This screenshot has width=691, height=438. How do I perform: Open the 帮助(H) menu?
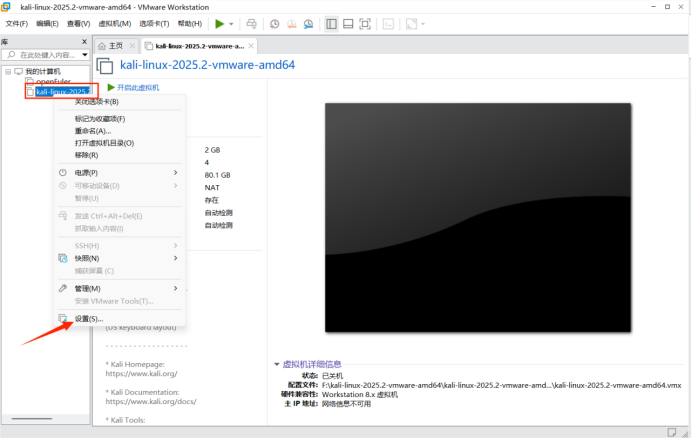coord(189,24)
